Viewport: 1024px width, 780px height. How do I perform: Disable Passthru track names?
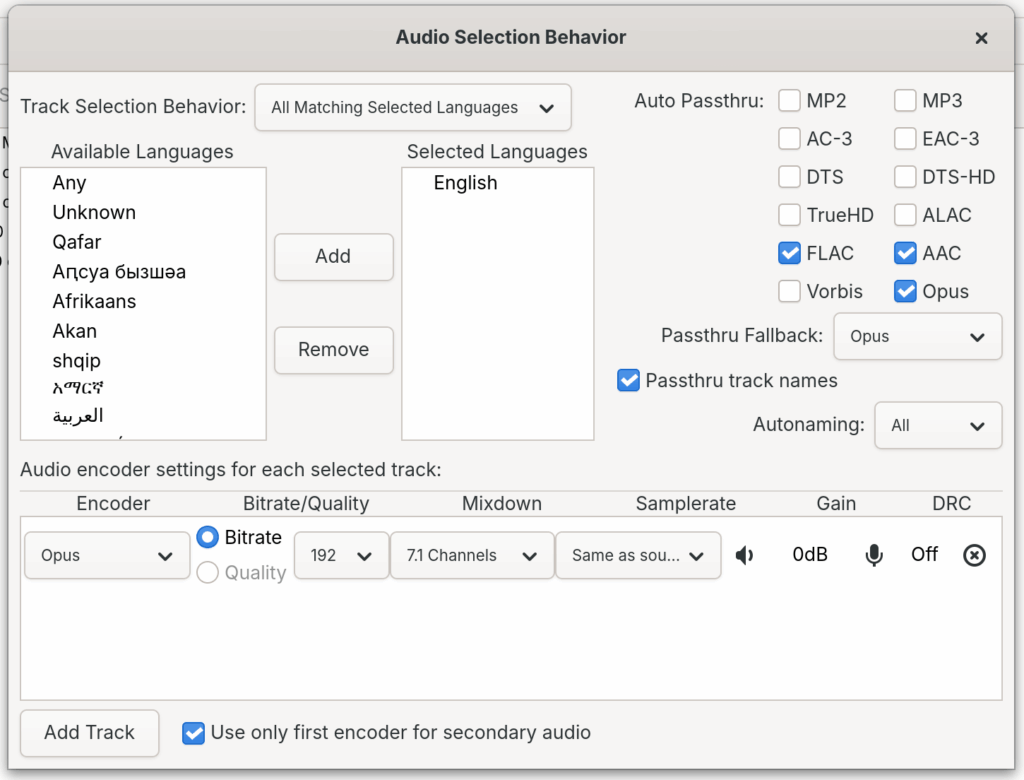(x=628, y=380)
